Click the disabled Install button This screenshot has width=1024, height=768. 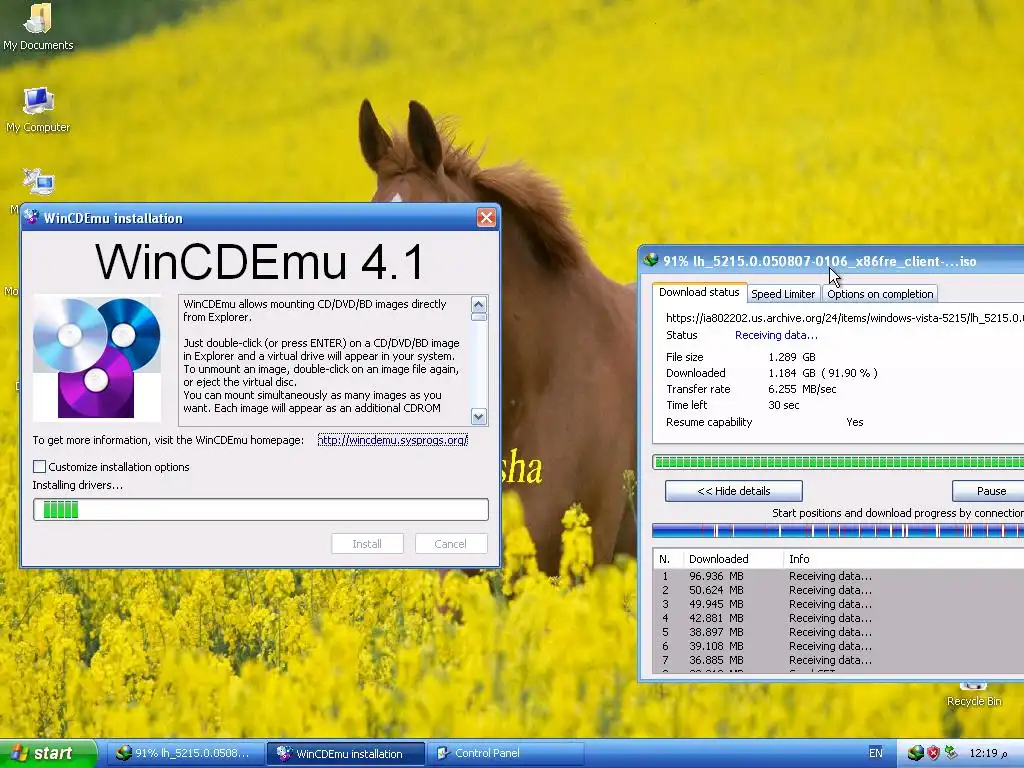click(x=367, y=543)
